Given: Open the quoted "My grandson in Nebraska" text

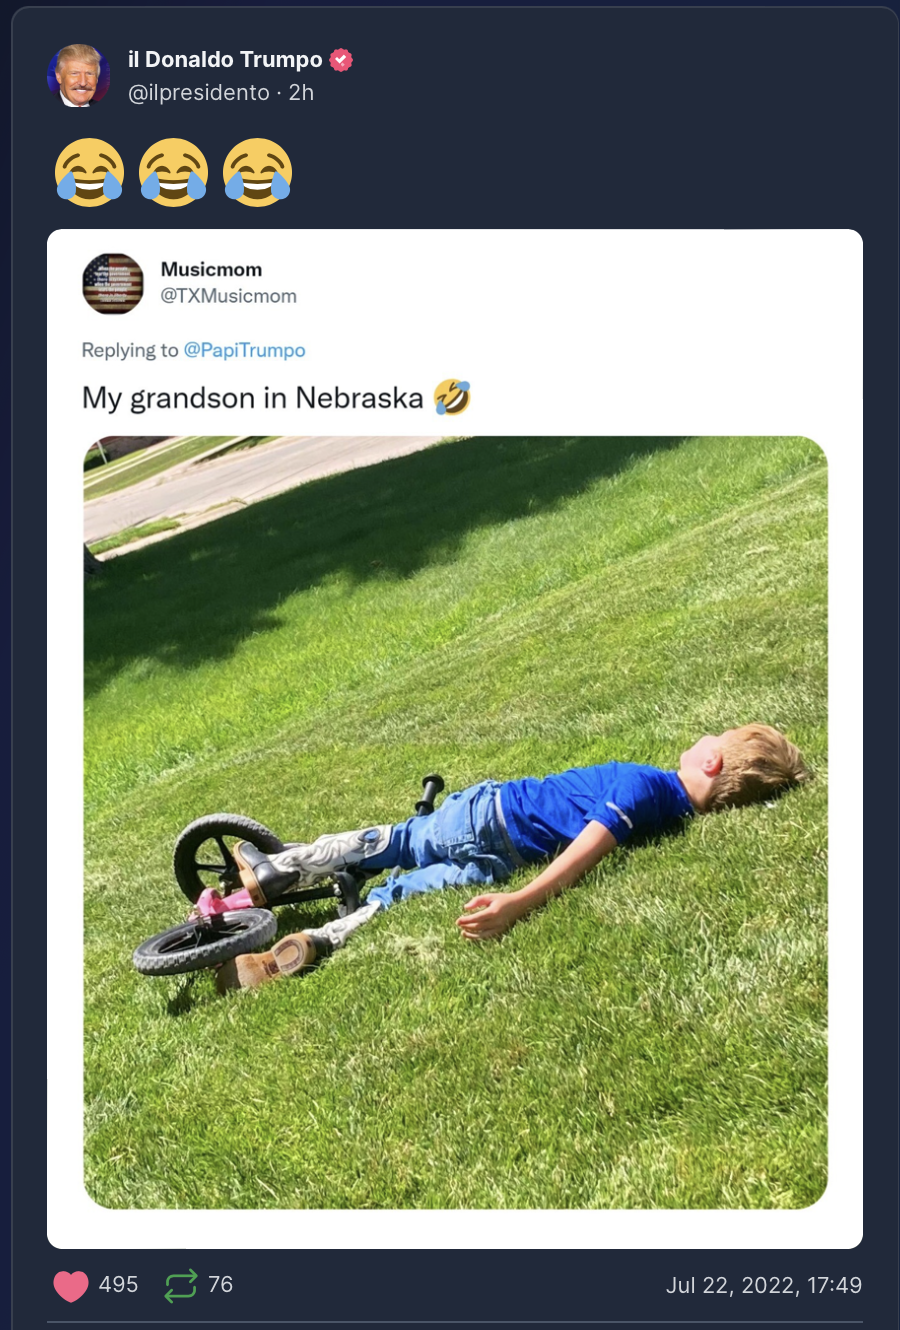Looking at the screenshot, I should [x=253, y=398].
